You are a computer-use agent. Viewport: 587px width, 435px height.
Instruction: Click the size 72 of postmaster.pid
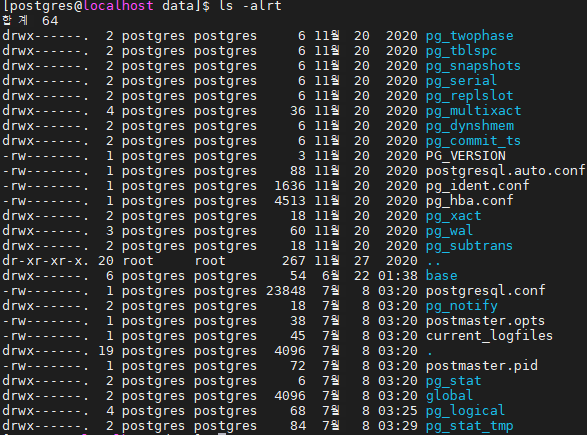click(298, 366)
